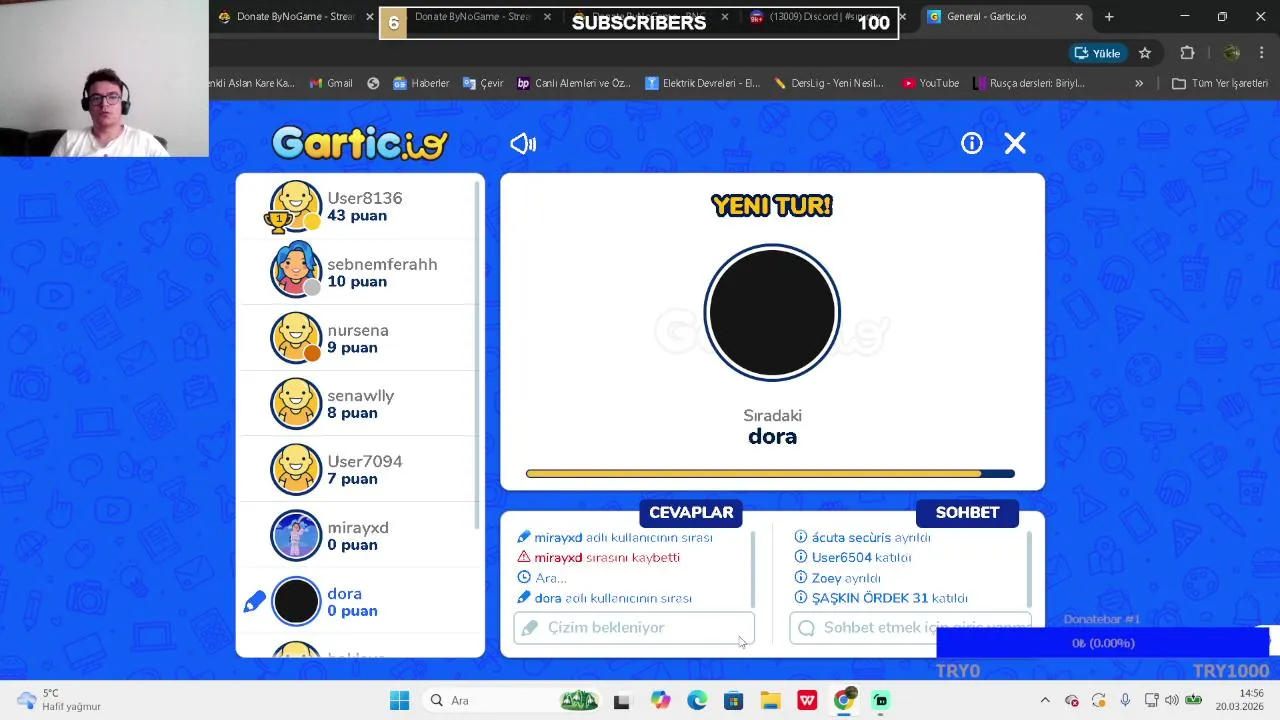Viewport: 1280px width, 720px height.
Task: Open the Haberler bookmark
Action: pos(421,83)
